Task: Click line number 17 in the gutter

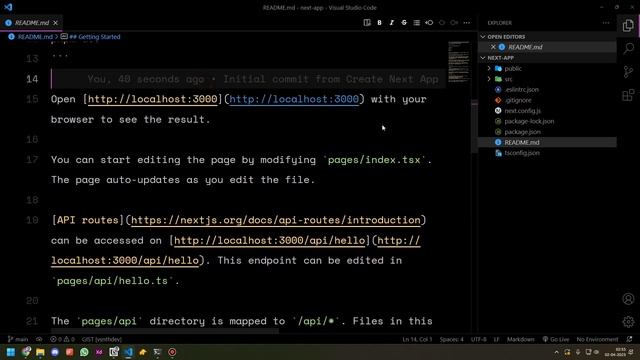Action: point(32,160)
